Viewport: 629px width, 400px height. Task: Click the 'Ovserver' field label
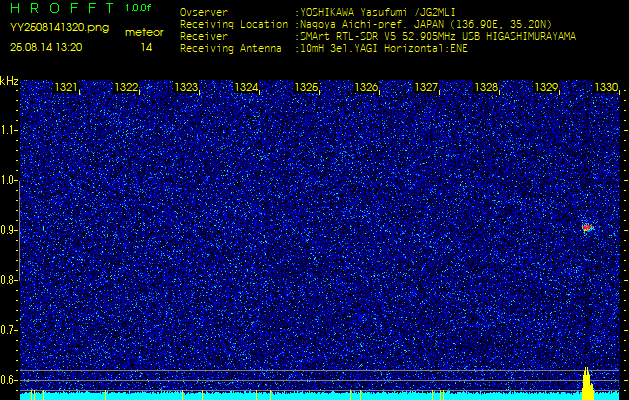[204, 12]
